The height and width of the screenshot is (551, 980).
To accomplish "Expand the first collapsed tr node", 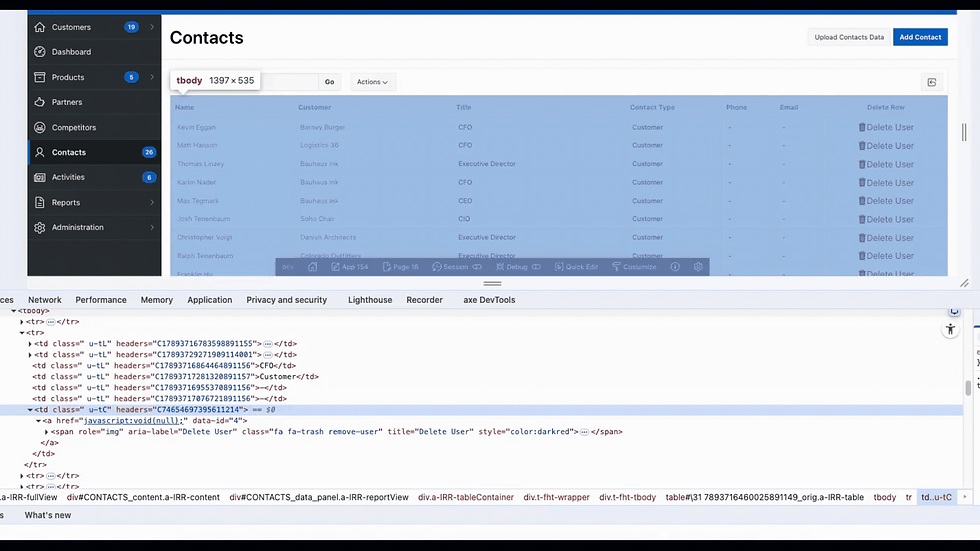I will coord(22,322).
